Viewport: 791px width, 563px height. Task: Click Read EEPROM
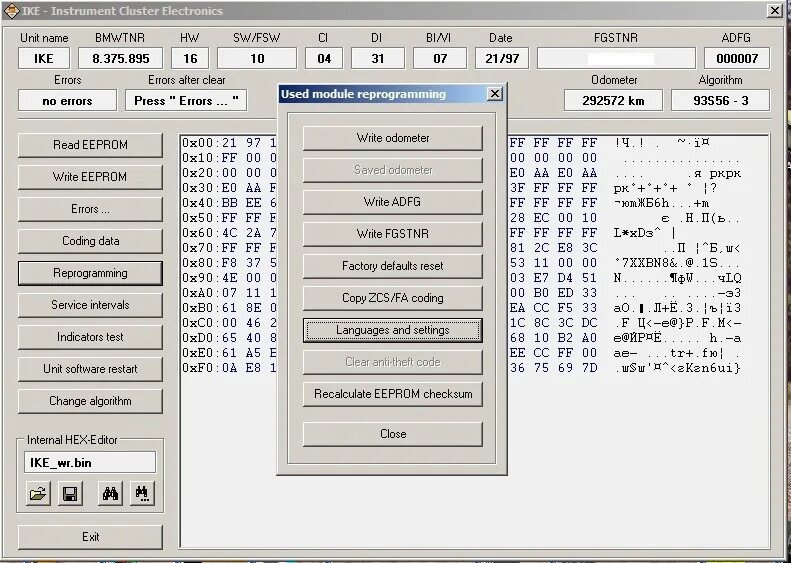coord(90,145)
